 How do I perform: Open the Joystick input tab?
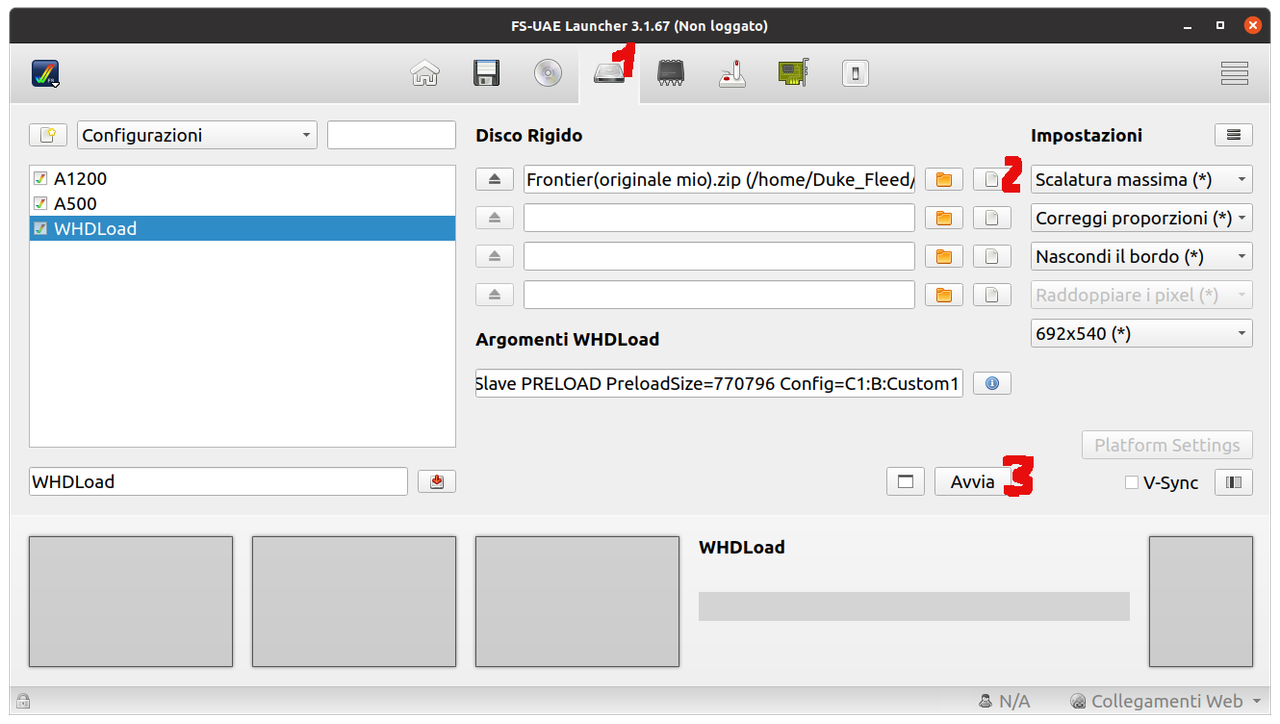pos(732,73)
